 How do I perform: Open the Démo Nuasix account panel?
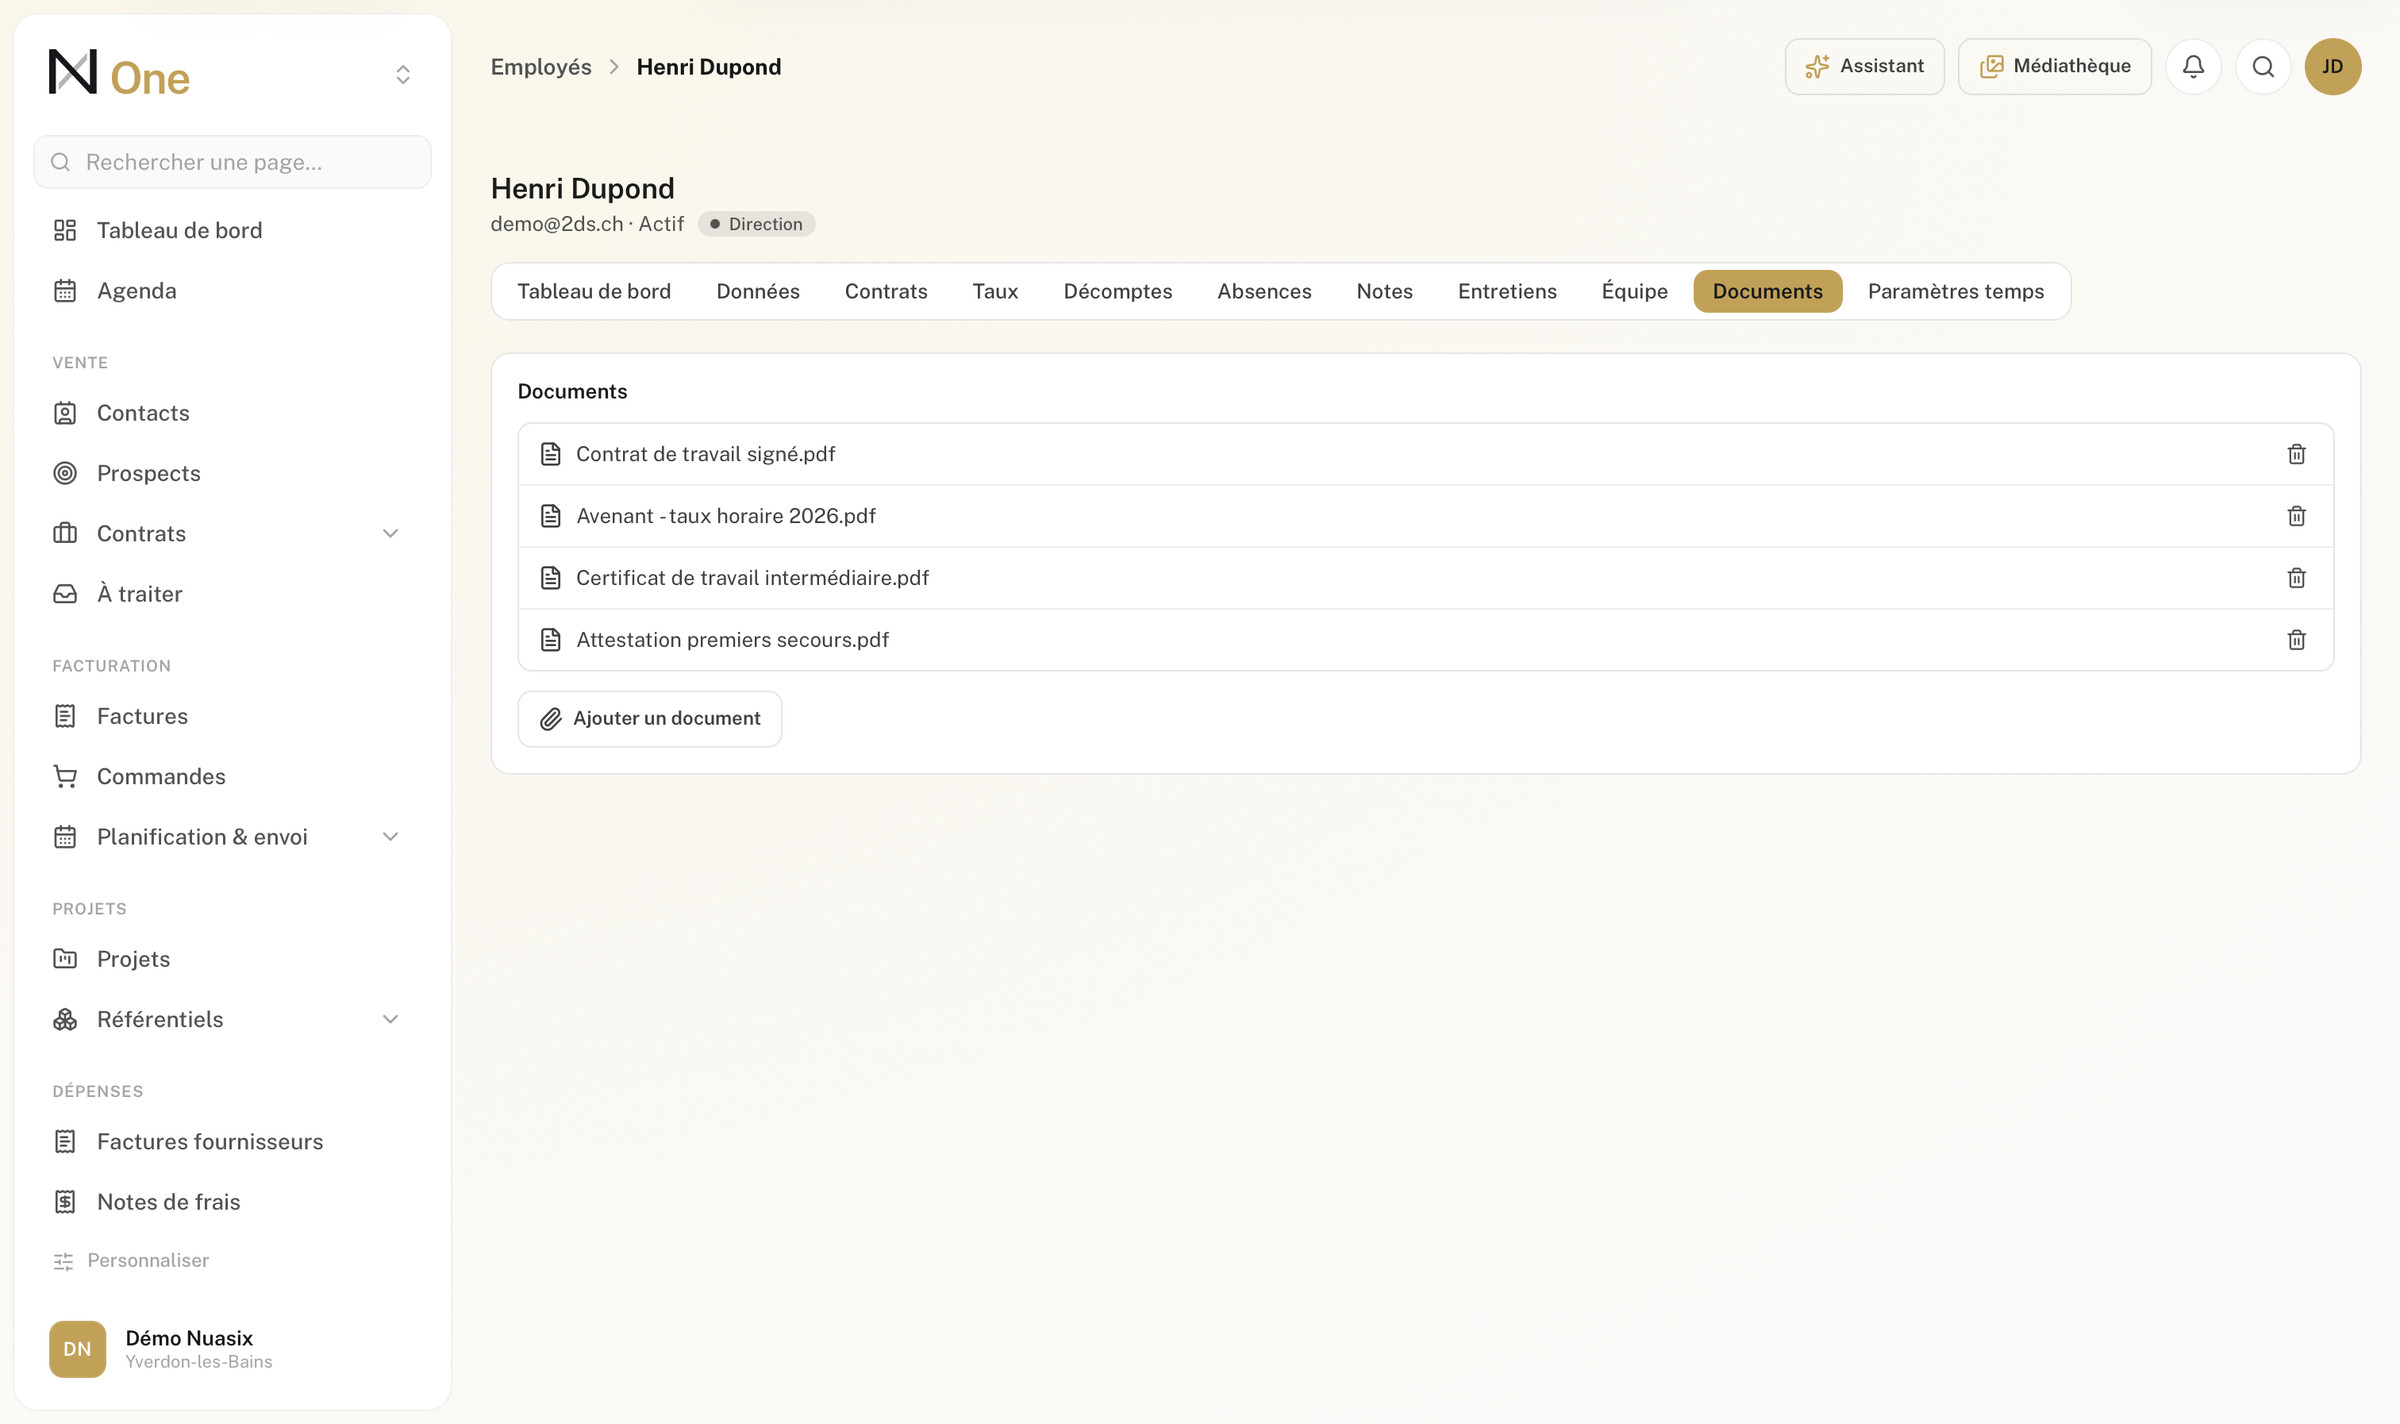[x=231, y=1349]
